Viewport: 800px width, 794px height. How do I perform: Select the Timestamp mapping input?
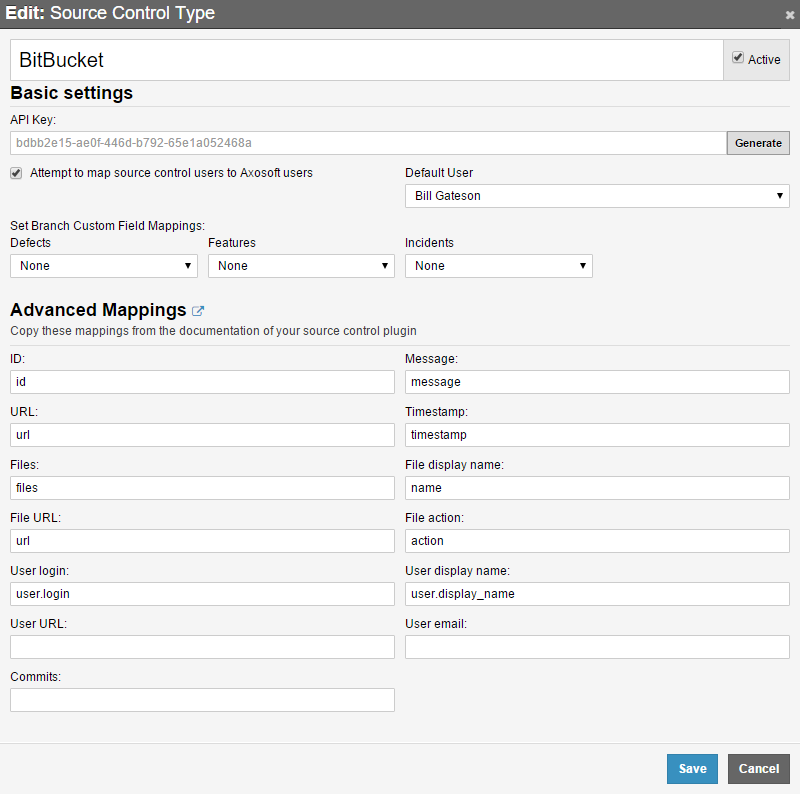pos(597,435)
